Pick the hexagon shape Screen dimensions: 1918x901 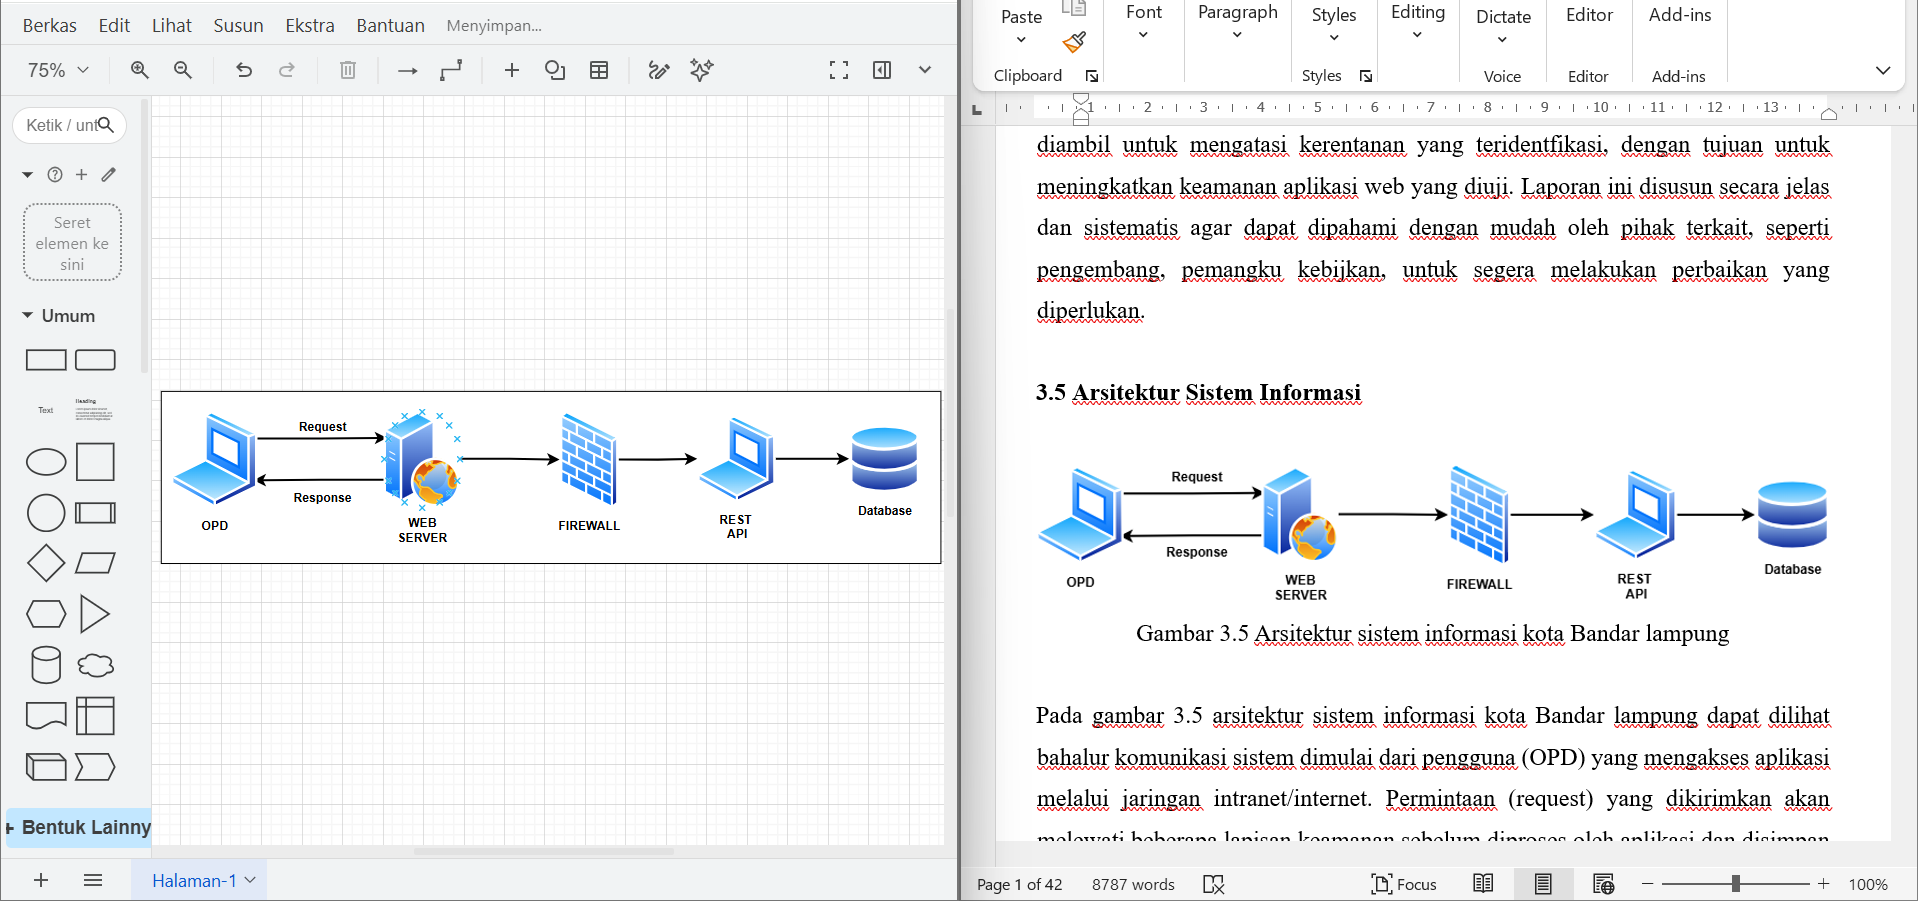[x=46, y=614]
